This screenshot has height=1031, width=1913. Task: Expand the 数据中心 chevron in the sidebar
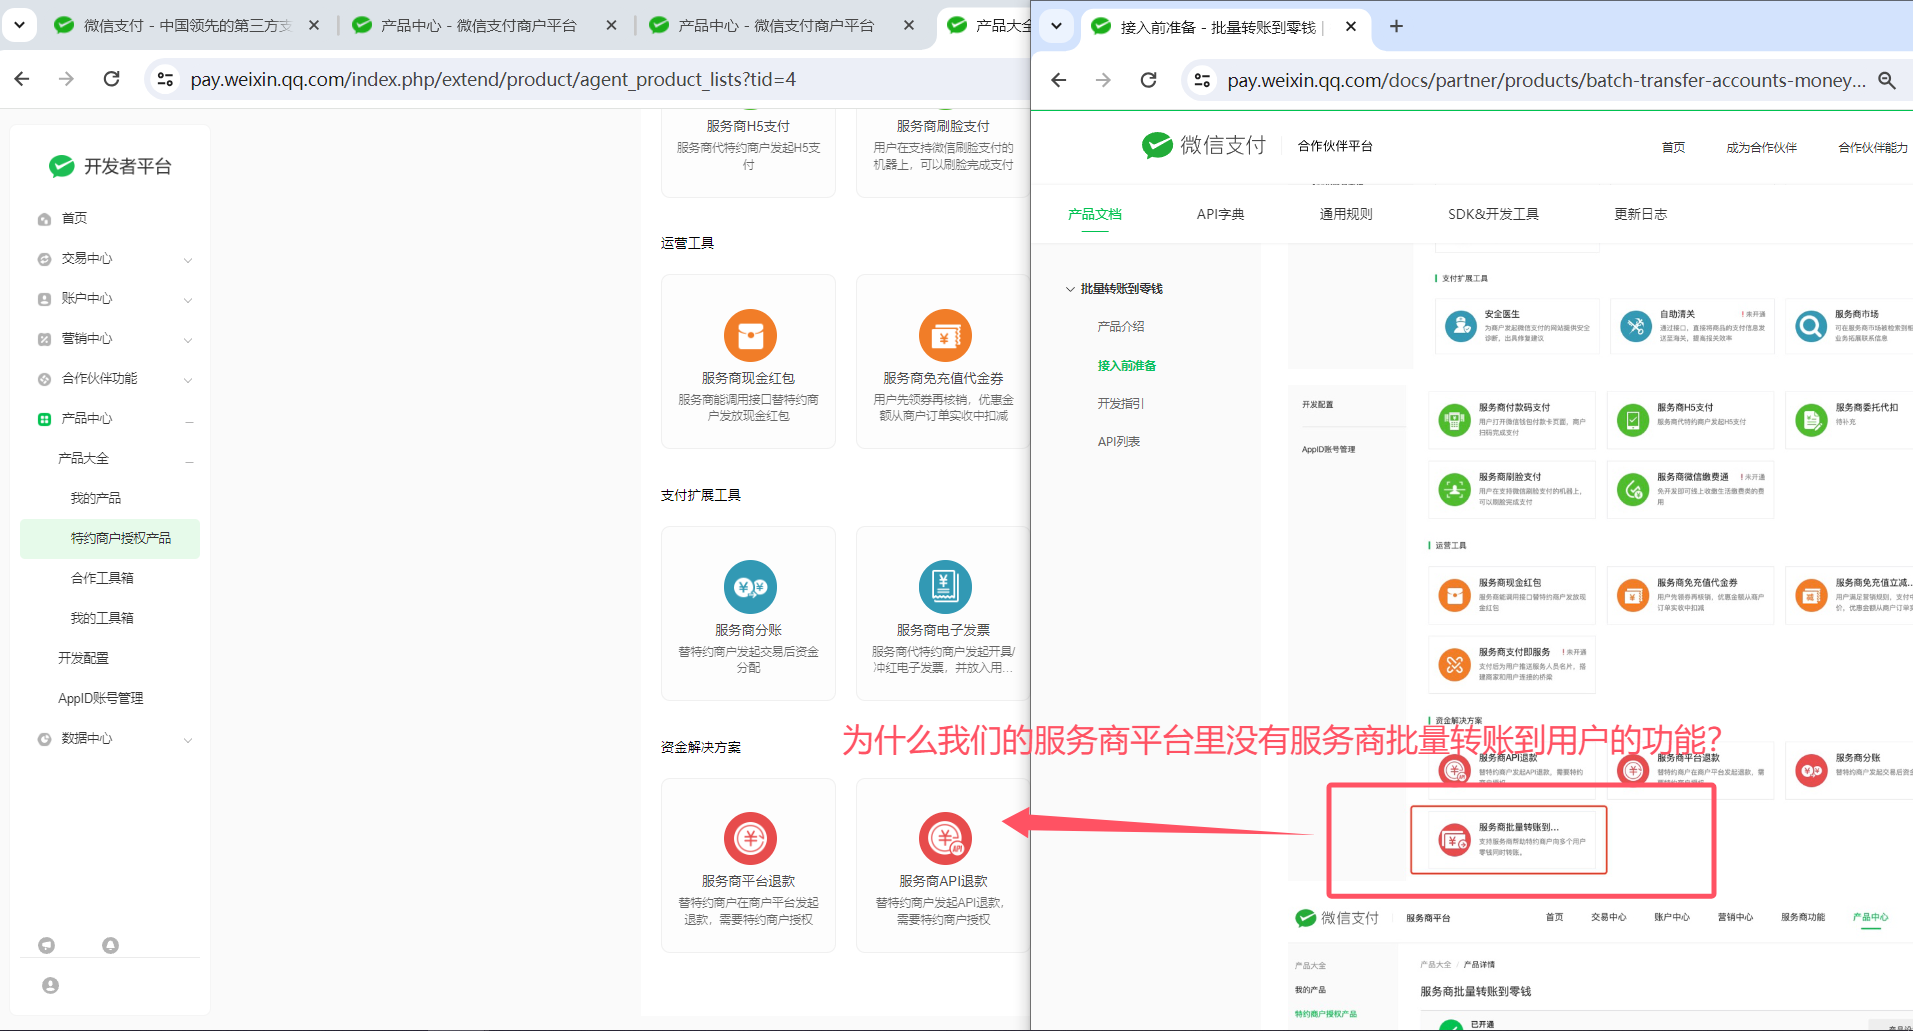(x=188, y=740)
